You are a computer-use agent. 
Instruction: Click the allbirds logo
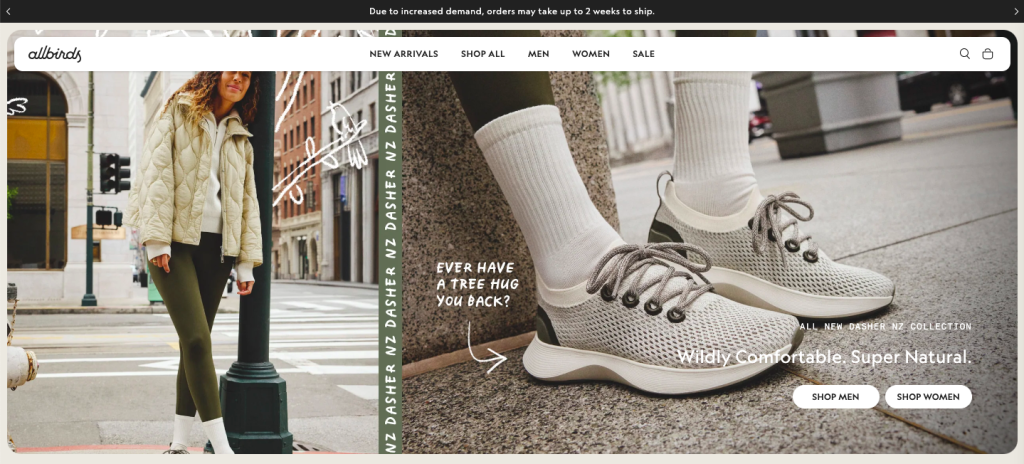tap(55, 54)
